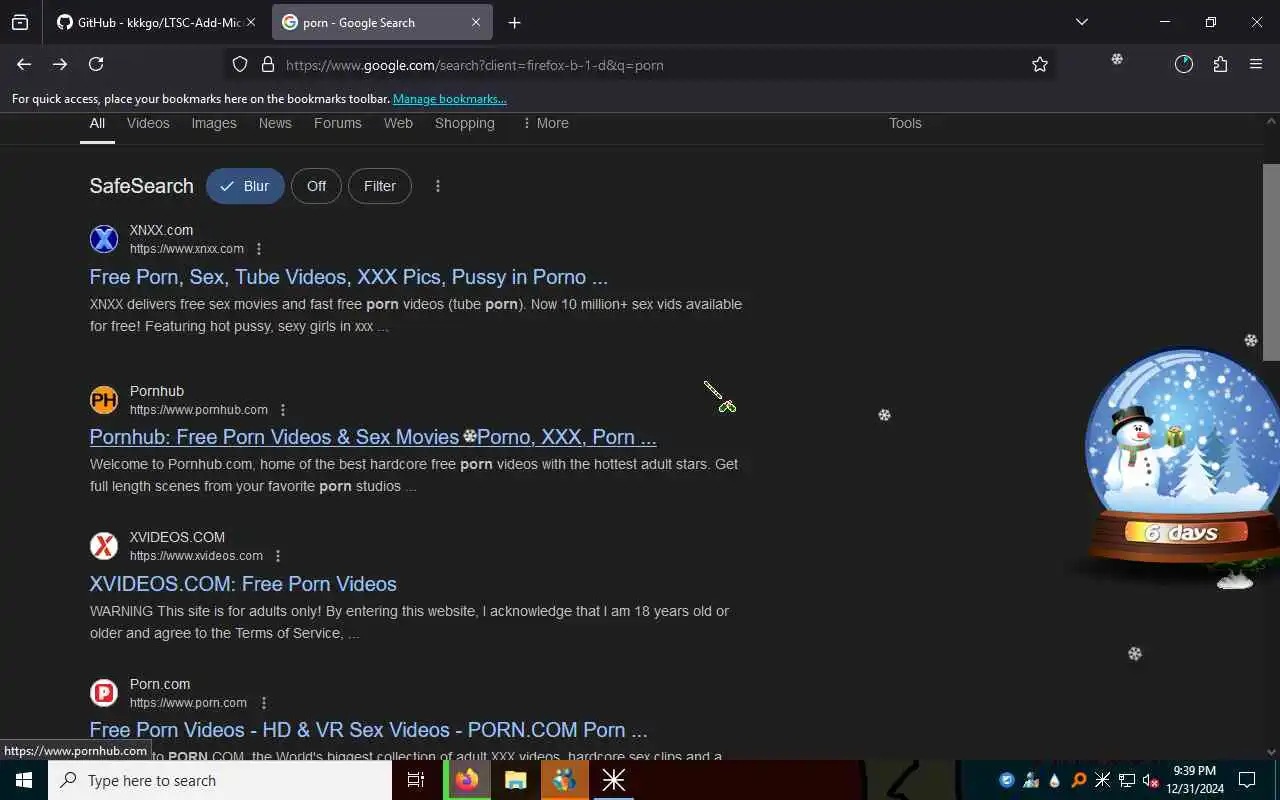
Task: Switch to Web results tab
Action: [398, 123]
